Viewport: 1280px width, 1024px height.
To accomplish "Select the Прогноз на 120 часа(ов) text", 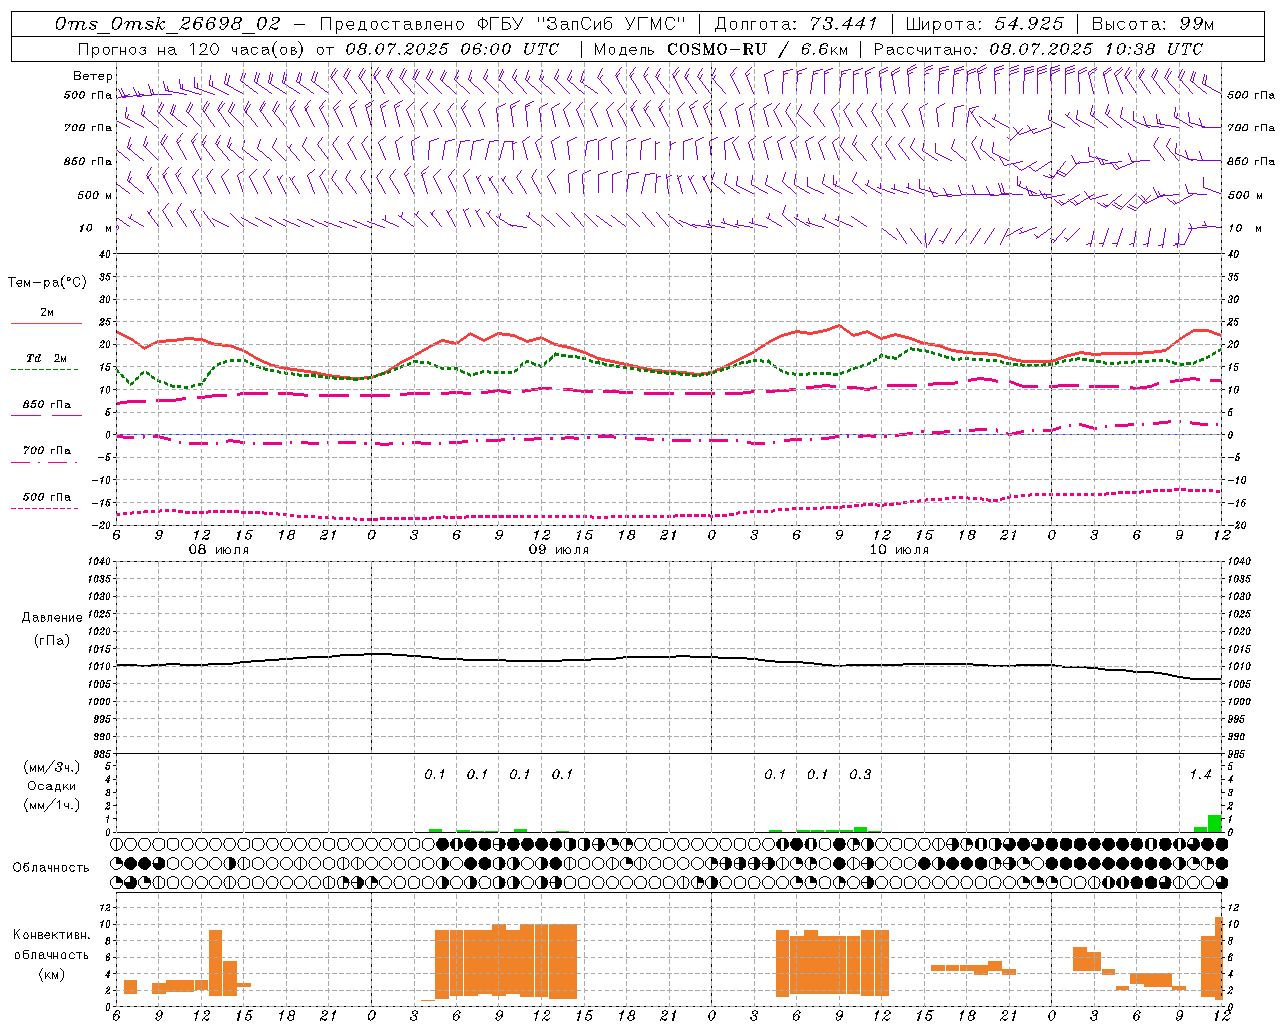I will click(192, 49).
